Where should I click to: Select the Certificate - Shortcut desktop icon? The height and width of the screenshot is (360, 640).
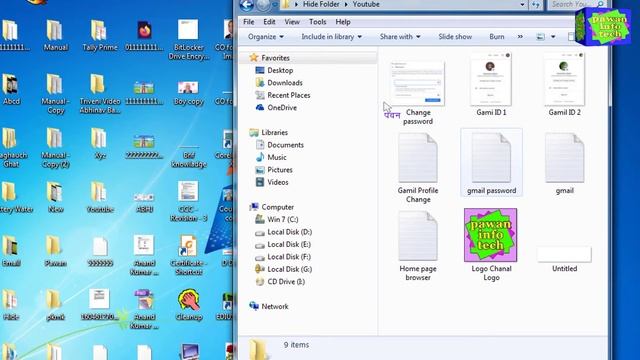(x=188, y=255)
